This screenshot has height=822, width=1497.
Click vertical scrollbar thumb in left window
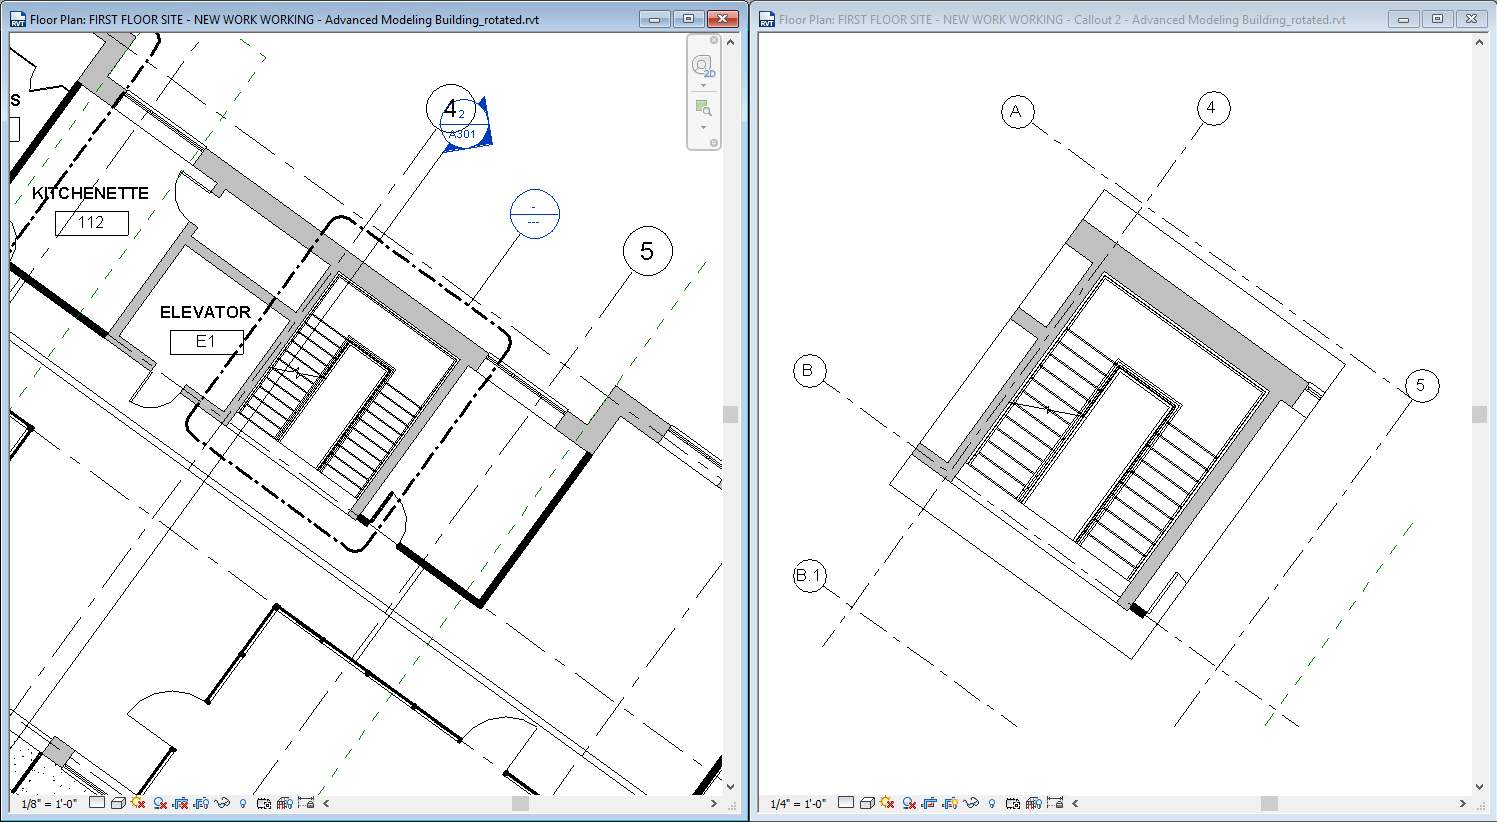[x=730, y=414]
